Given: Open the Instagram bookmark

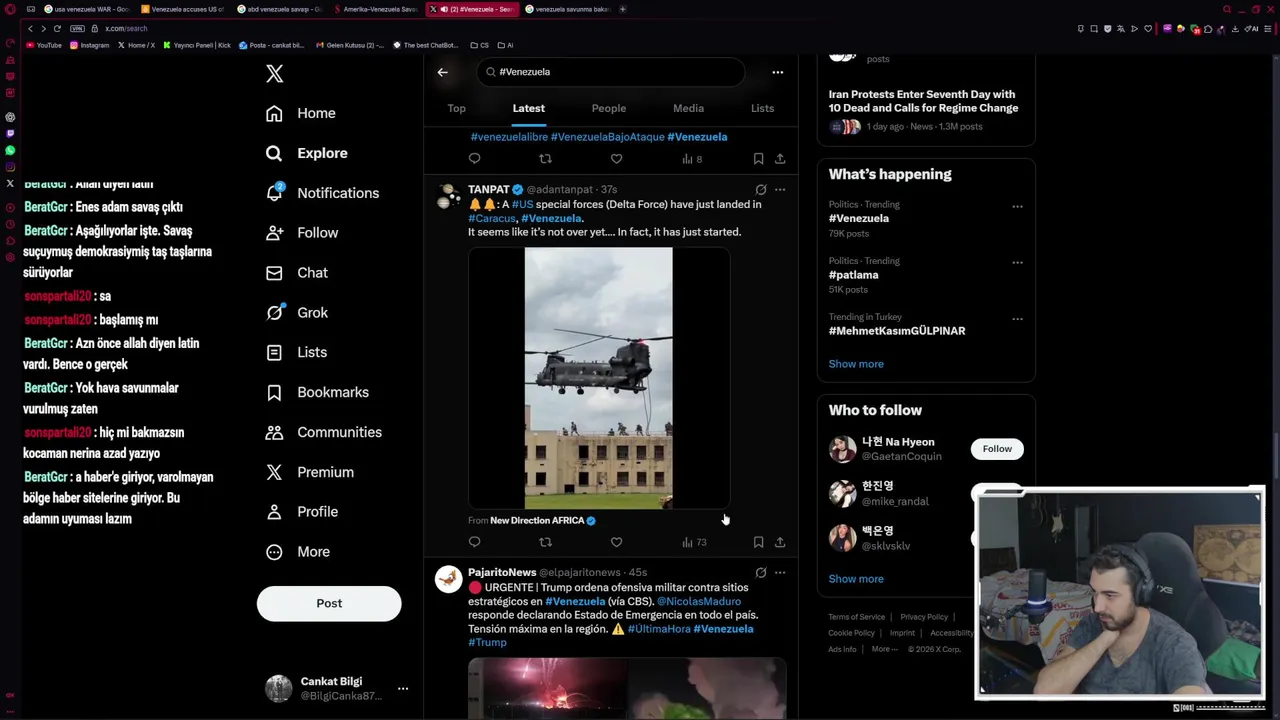Looking at the screenshot, I should (90, 45).
